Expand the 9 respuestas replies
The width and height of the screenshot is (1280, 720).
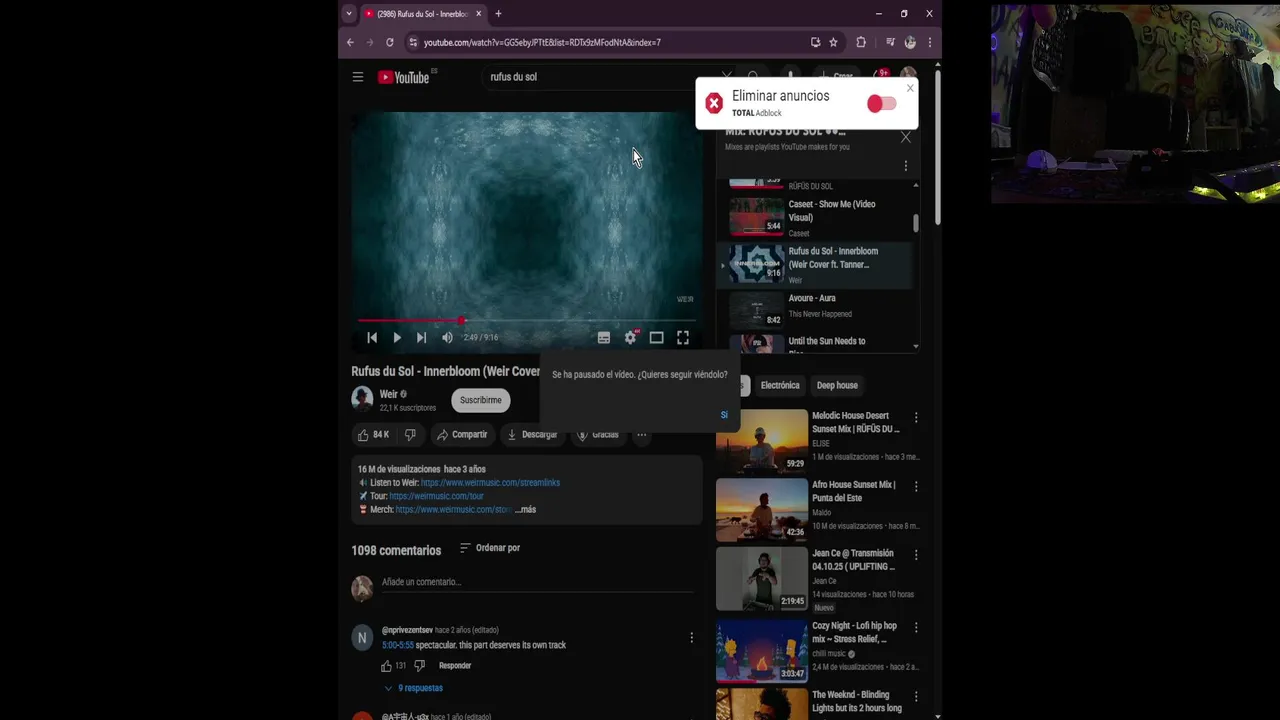point(413,689)
